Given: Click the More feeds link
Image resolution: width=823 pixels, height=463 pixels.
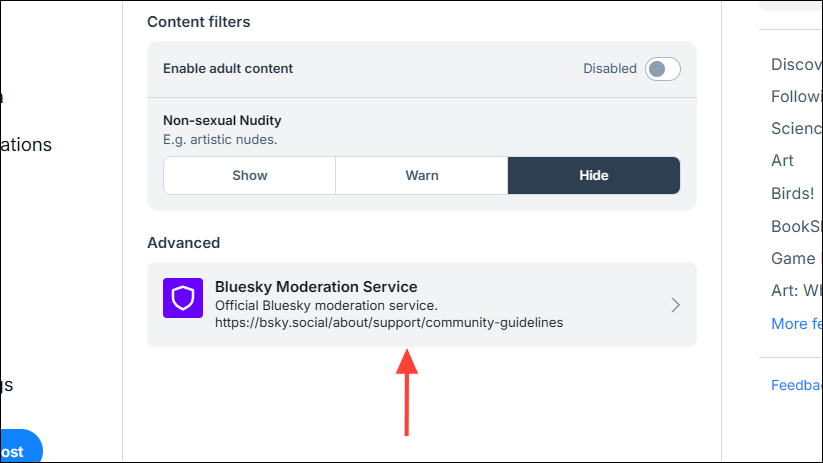Looking at the screenshot, I should [x=796, y=324].
